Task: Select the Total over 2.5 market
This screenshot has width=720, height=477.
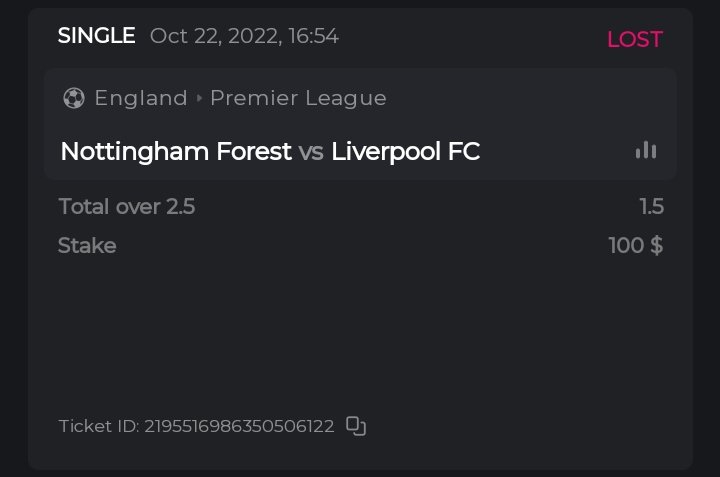Action: [127, 207]
